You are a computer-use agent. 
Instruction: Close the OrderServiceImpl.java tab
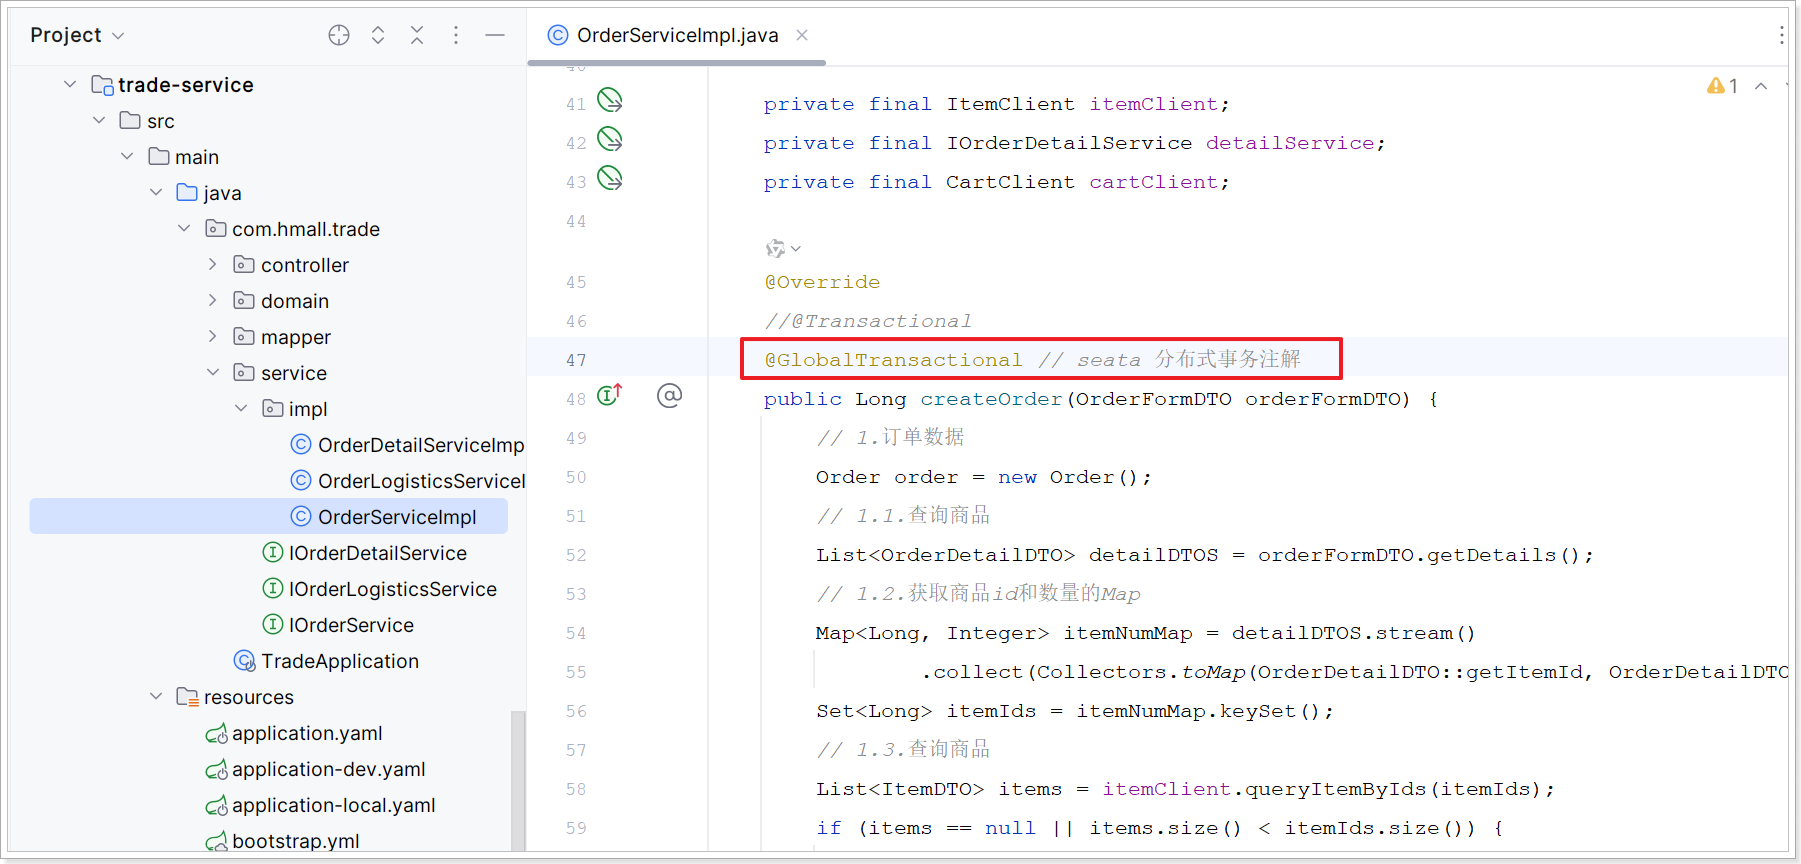[x=802, y=35]
